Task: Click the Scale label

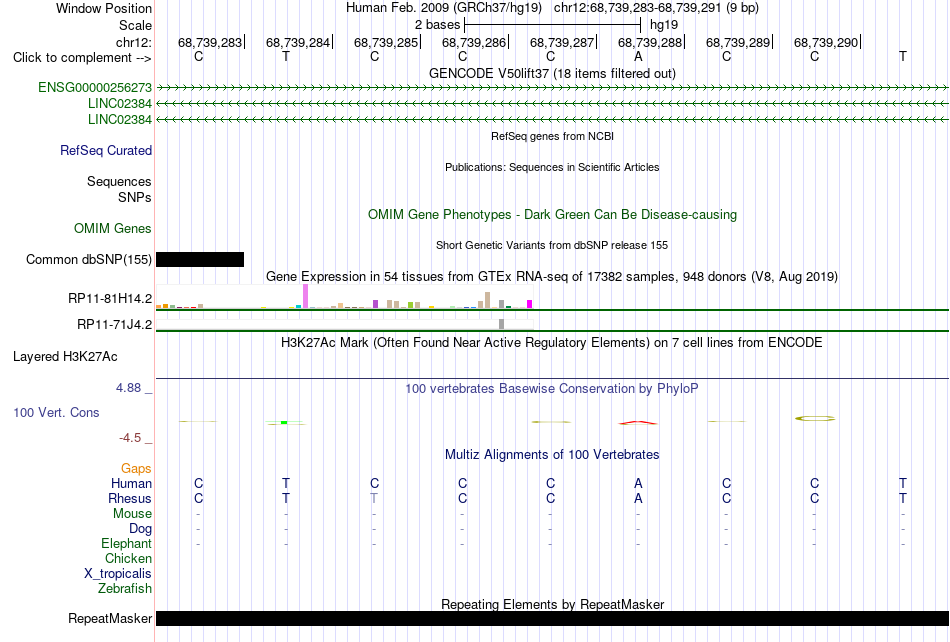Action: [x=135, y=25]
